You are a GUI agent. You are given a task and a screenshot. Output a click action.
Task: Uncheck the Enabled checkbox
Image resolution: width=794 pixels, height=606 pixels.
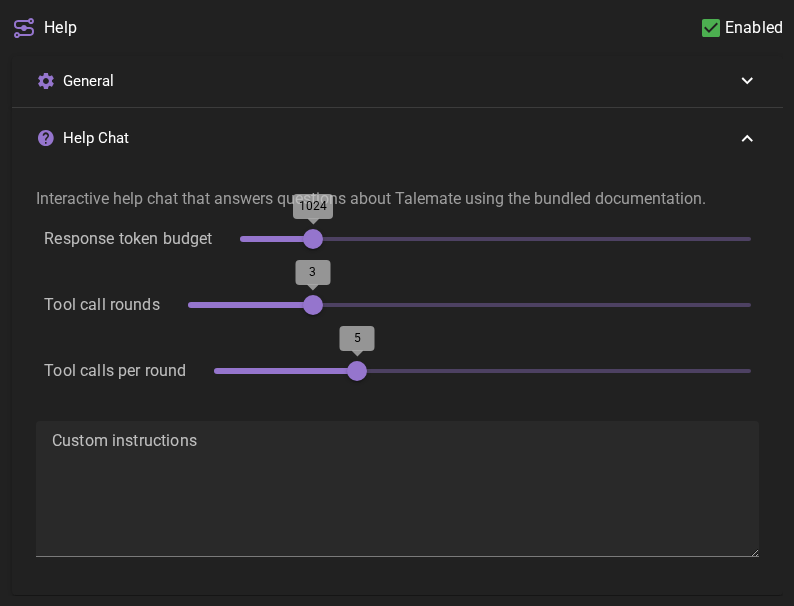point(710,28)
